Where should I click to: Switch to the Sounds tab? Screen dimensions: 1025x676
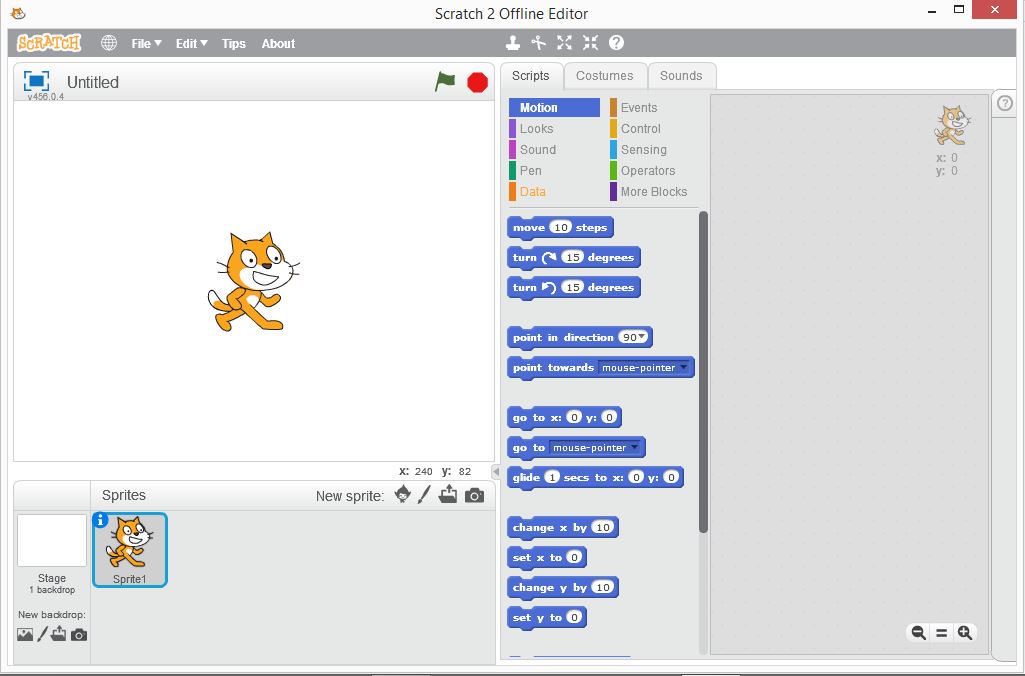[x=681, y=75]
